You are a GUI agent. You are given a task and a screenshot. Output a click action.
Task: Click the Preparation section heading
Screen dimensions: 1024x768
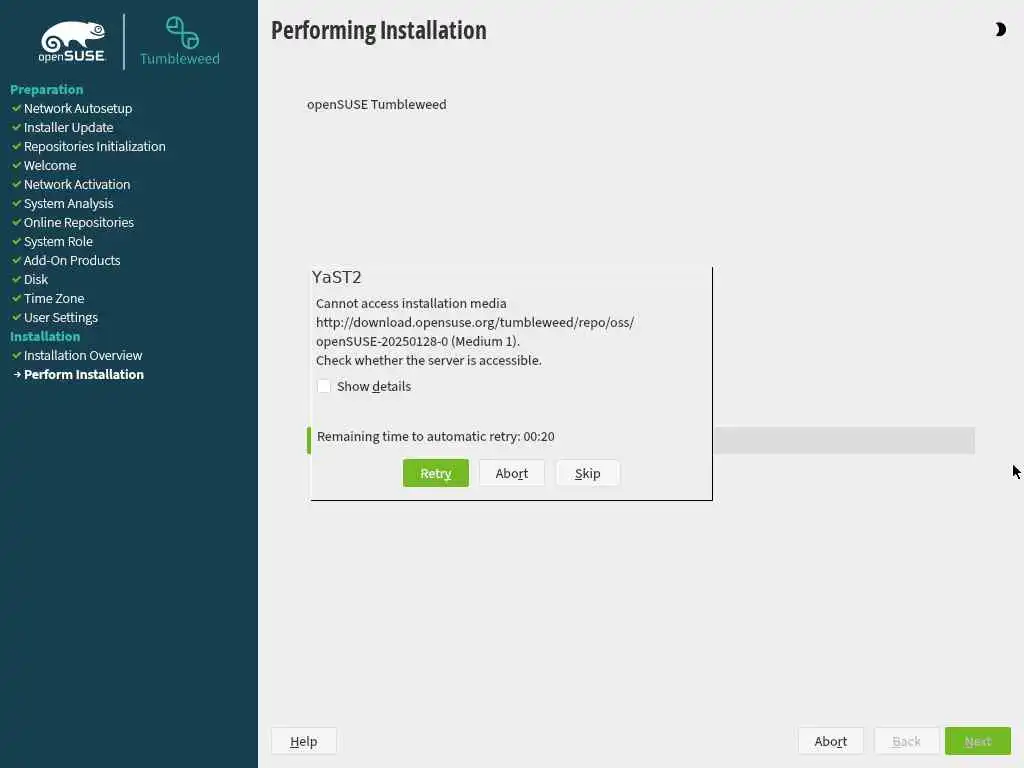tap(46, 89)
